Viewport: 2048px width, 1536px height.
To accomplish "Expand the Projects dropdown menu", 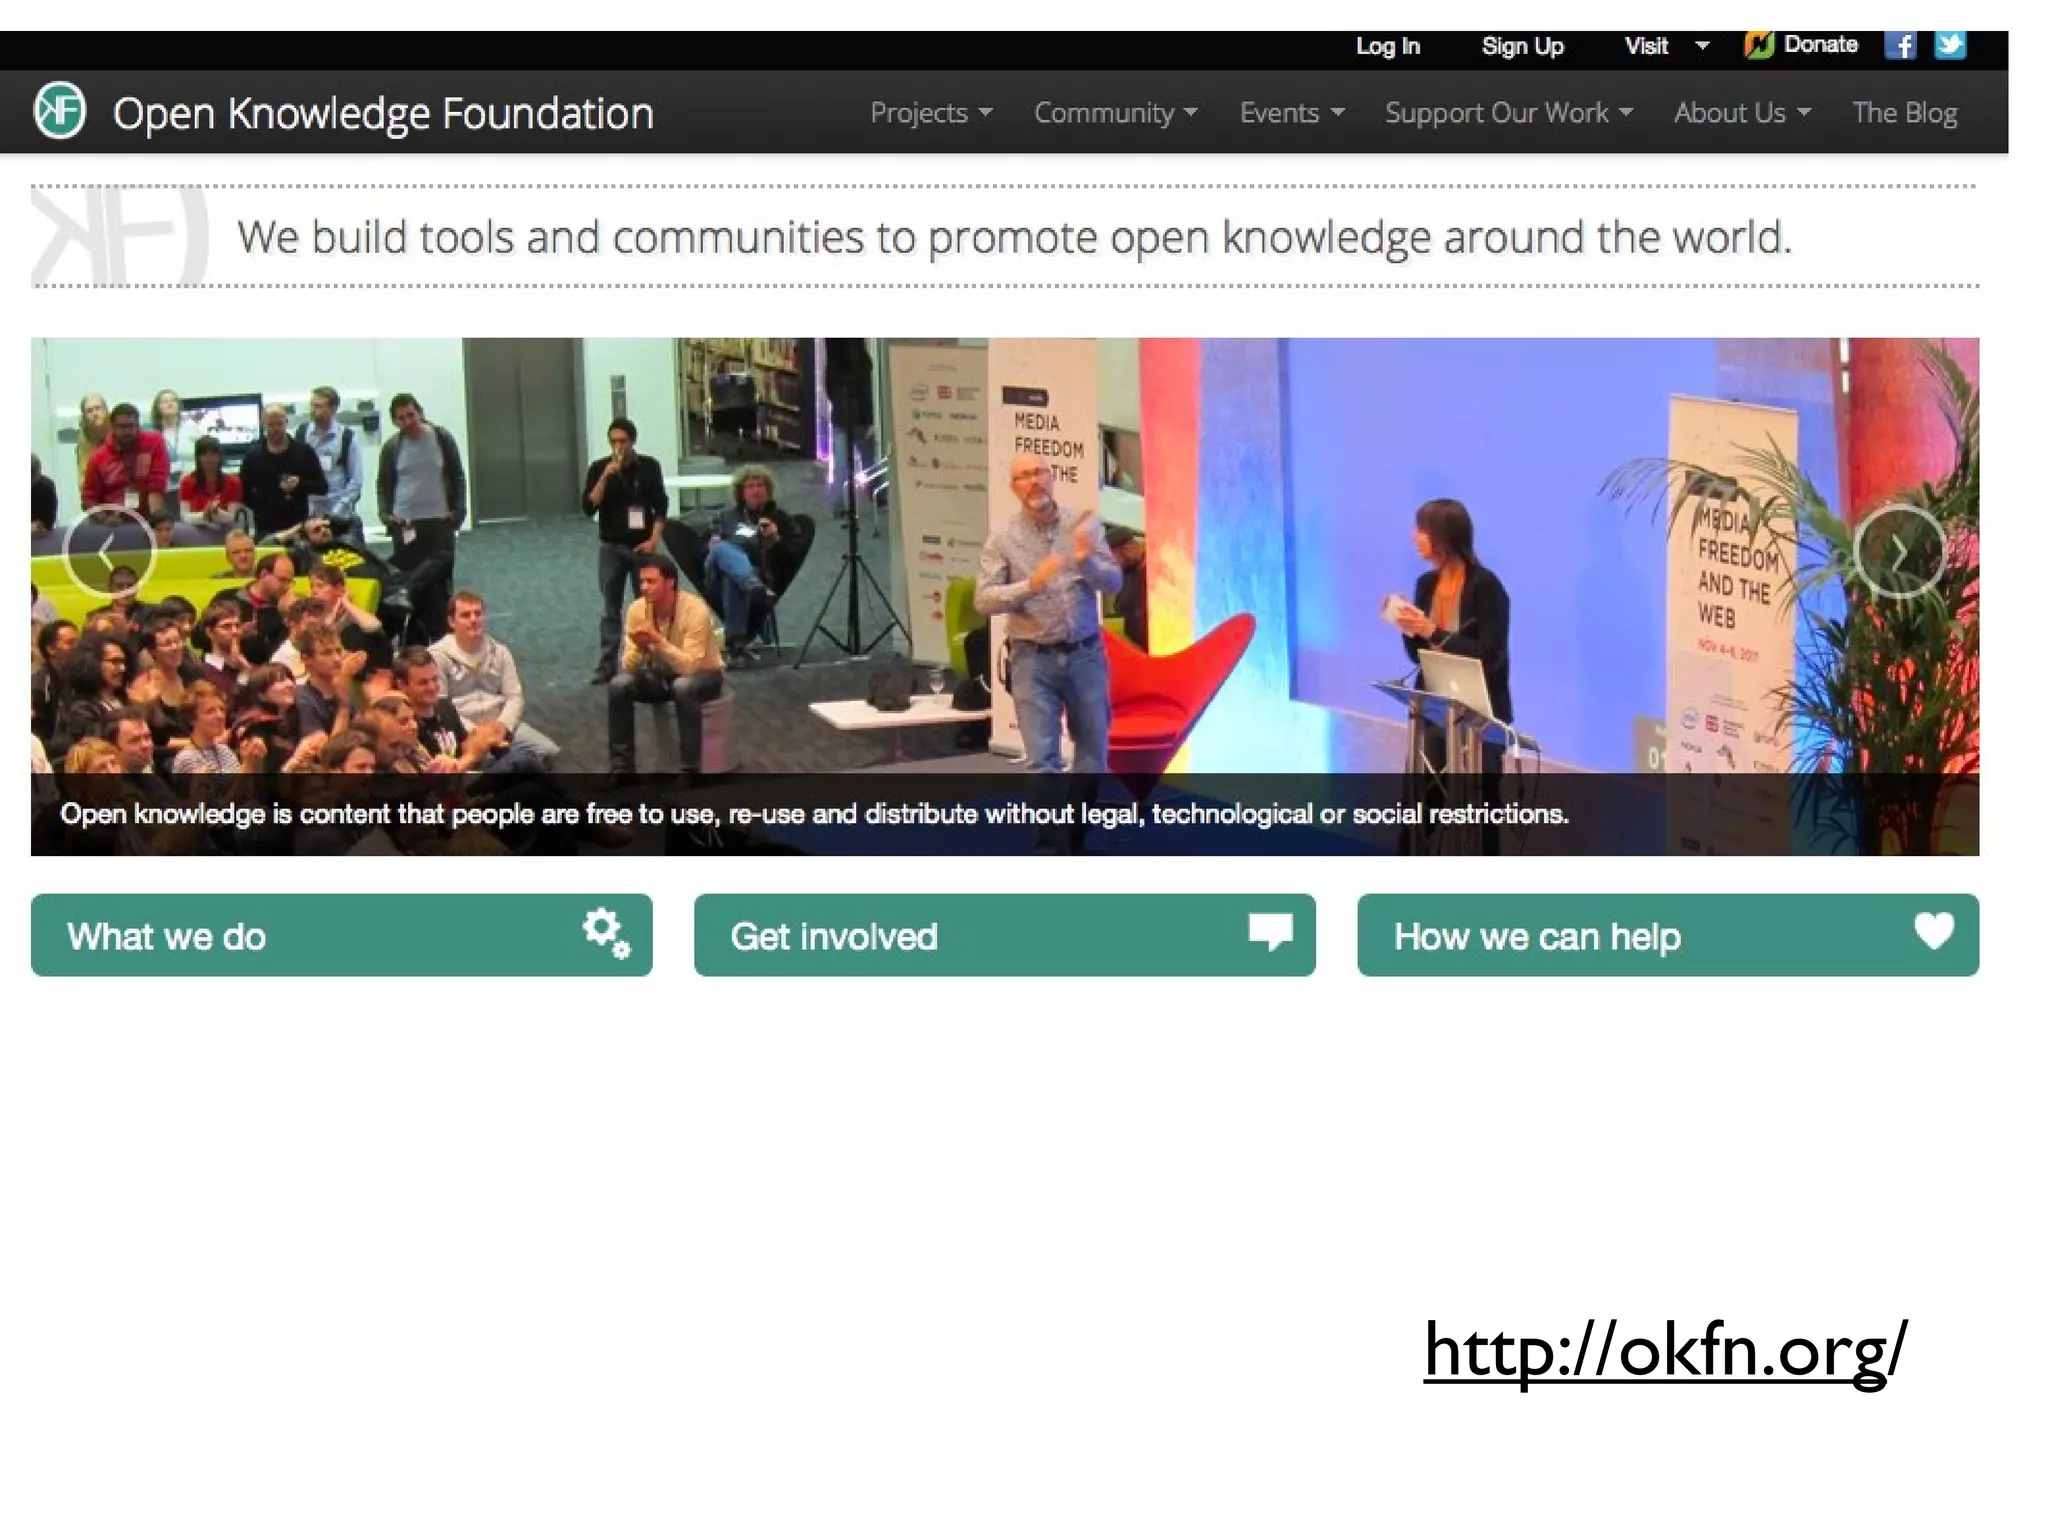I will (930, 113).
